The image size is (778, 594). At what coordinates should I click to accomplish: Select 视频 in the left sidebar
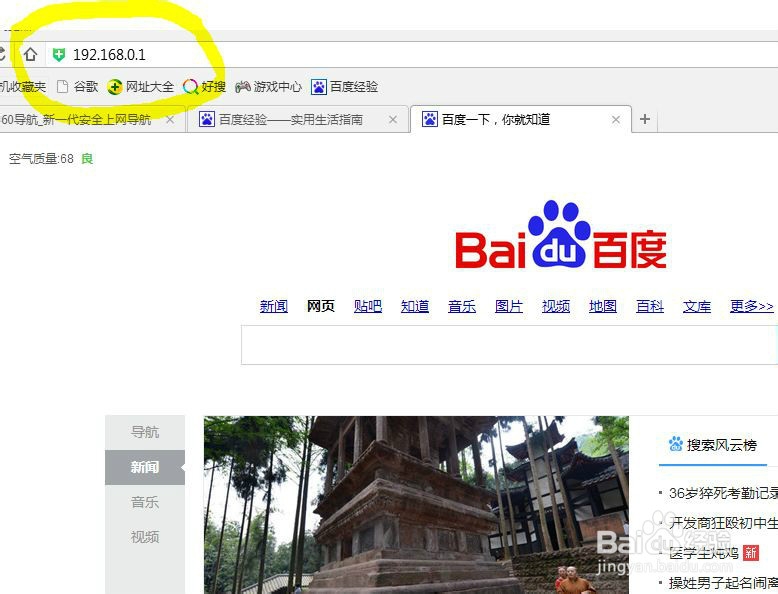(145, 537)
